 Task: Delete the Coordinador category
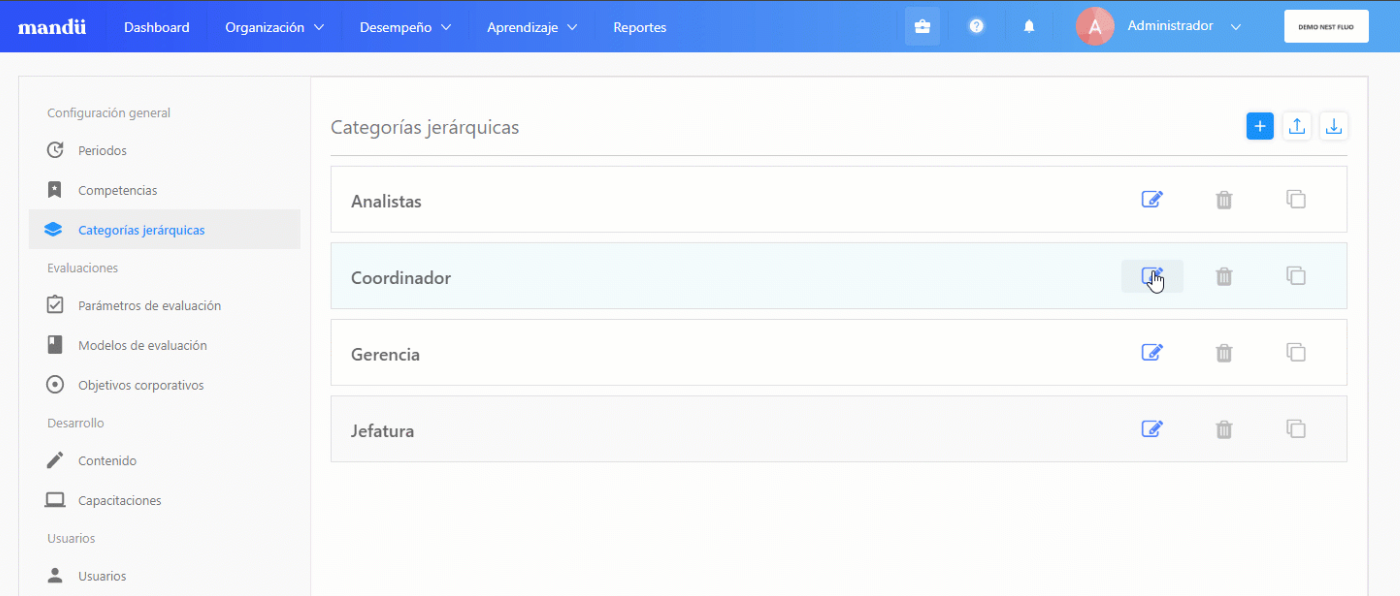tap(1224, 276)
